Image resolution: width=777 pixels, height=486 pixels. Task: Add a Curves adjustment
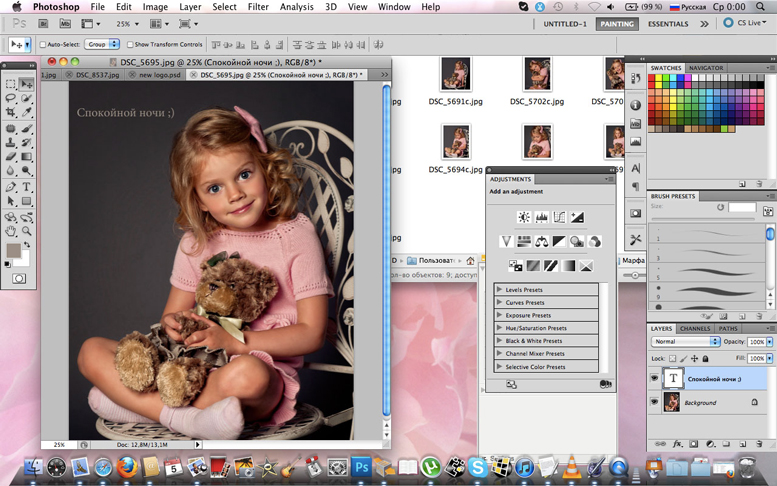pyautogui.click(x=559, y=217)
